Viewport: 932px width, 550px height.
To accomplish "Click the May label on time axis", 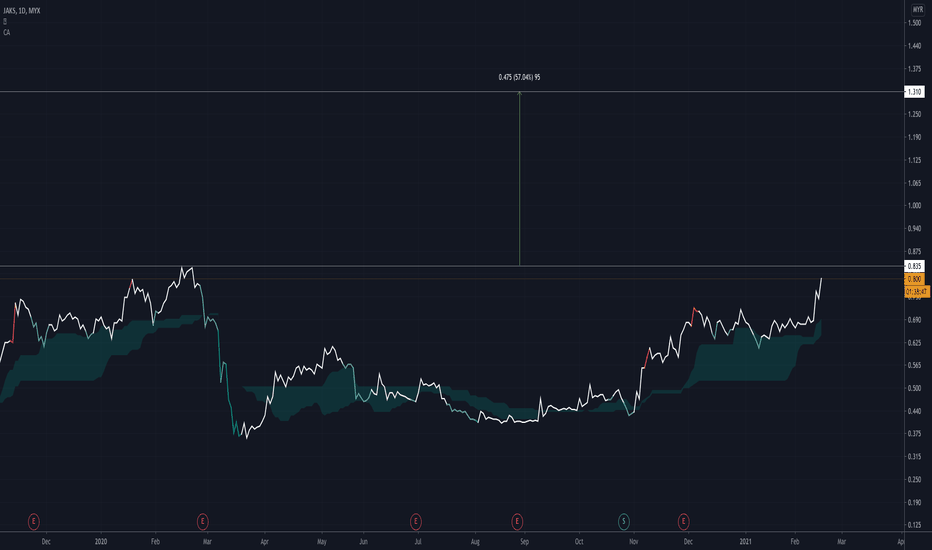I will 322,542.
